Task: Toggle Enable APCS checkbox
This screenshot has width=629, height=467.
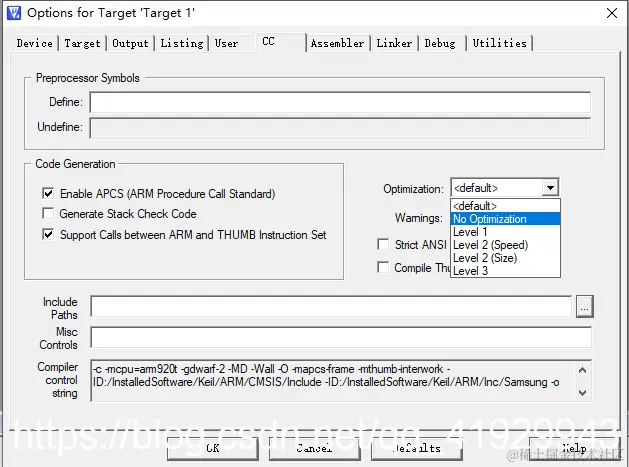Action: (48, 193)
